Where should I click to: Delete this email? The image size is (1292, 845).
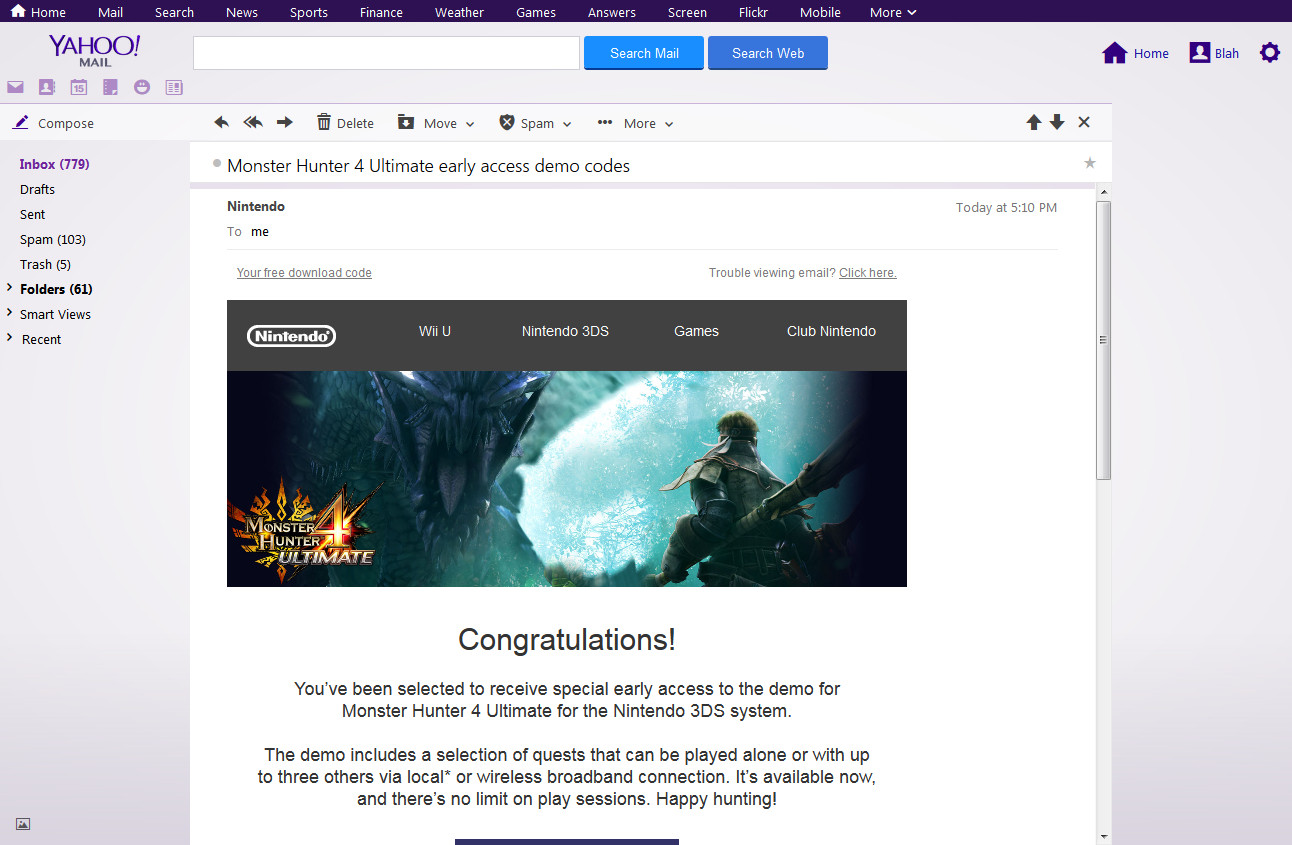pyautogui.click(x=345, y=123)
